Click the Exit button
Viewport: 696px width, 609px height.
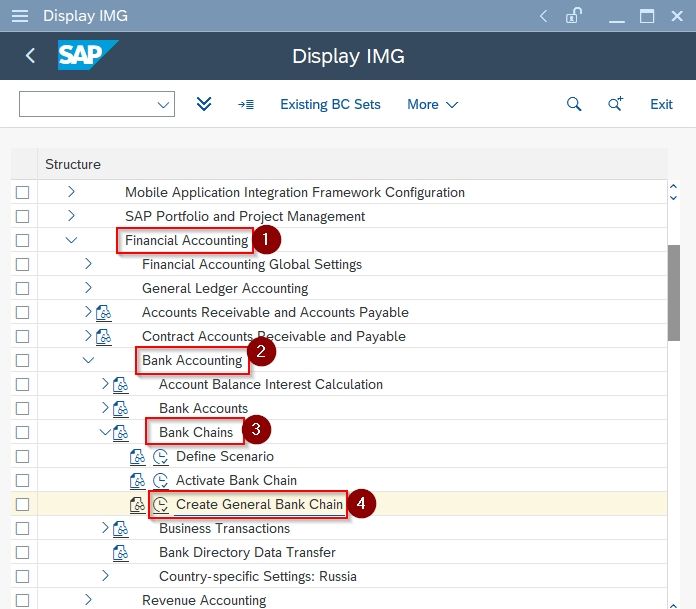[661, 105]
